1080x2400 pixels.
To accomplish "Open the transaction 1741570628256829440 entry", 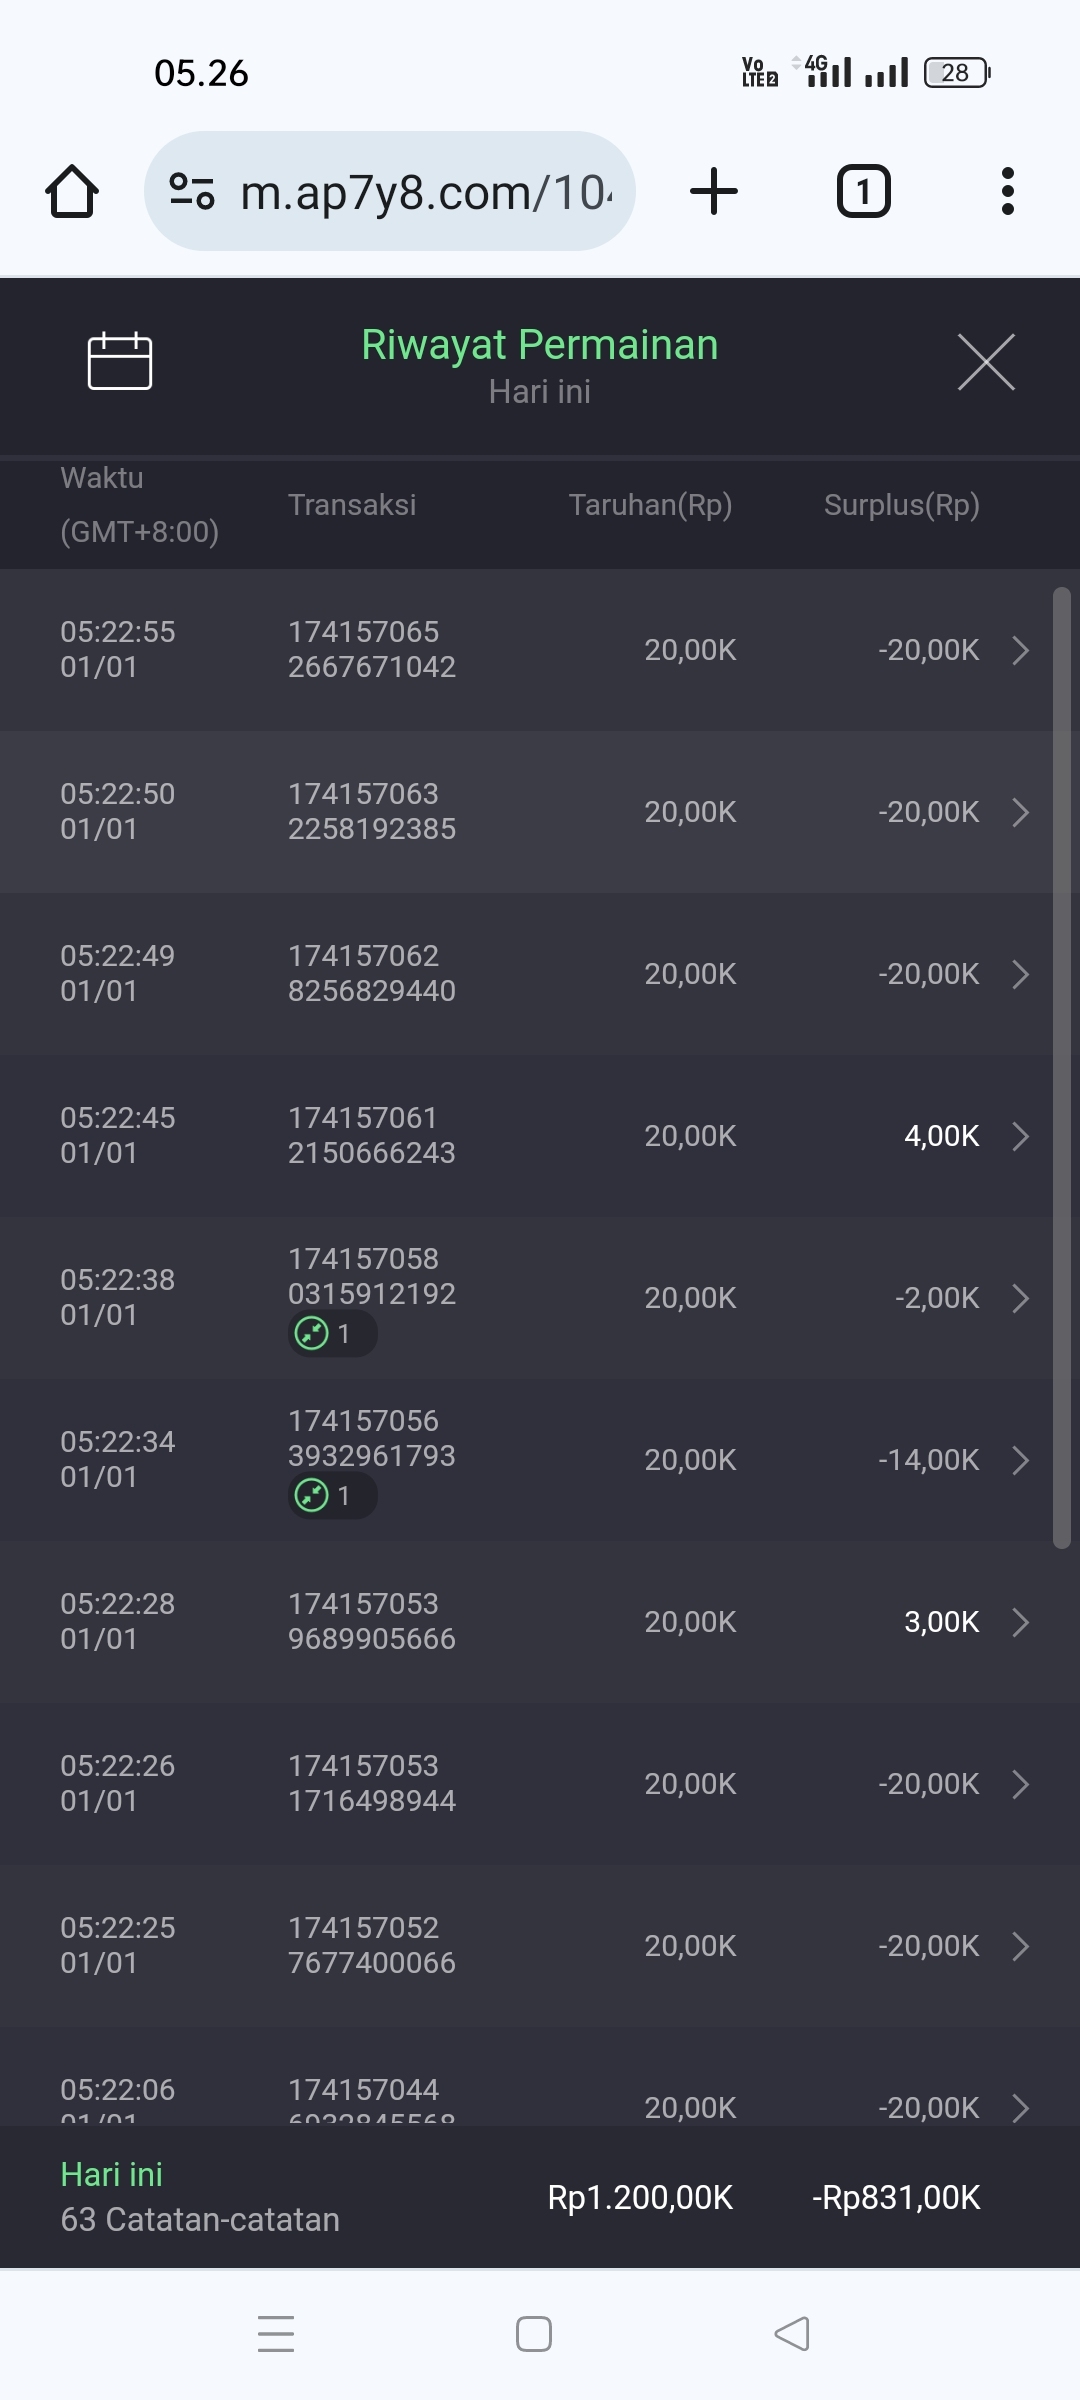I will point(371,974).
